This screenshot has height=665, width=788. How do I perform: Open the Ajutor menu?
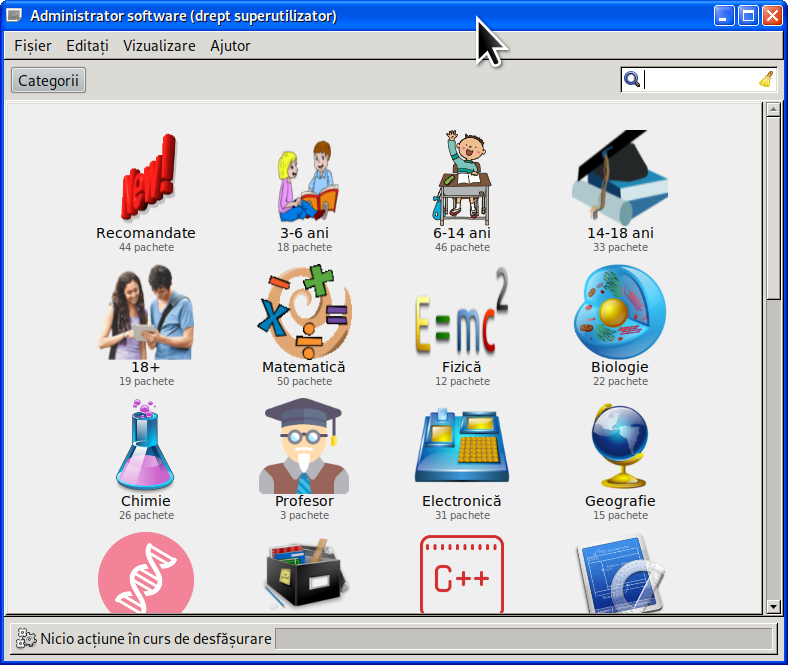(230, 46)
